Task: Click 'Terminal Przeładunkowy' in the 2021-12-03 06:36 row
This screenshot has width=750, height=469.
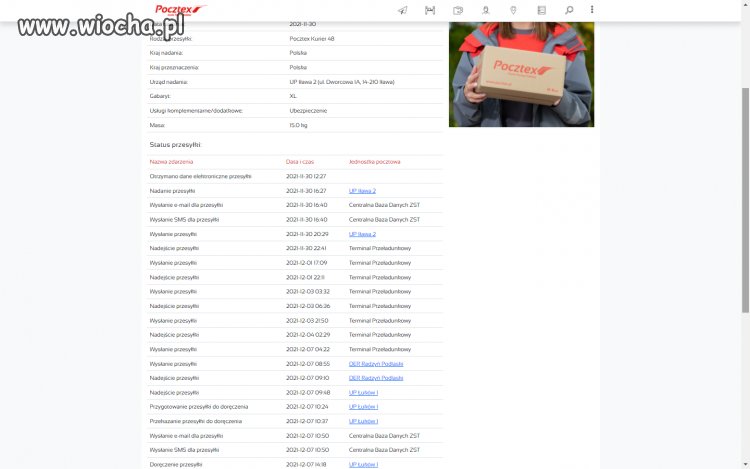Action: [x=380, y=306]
